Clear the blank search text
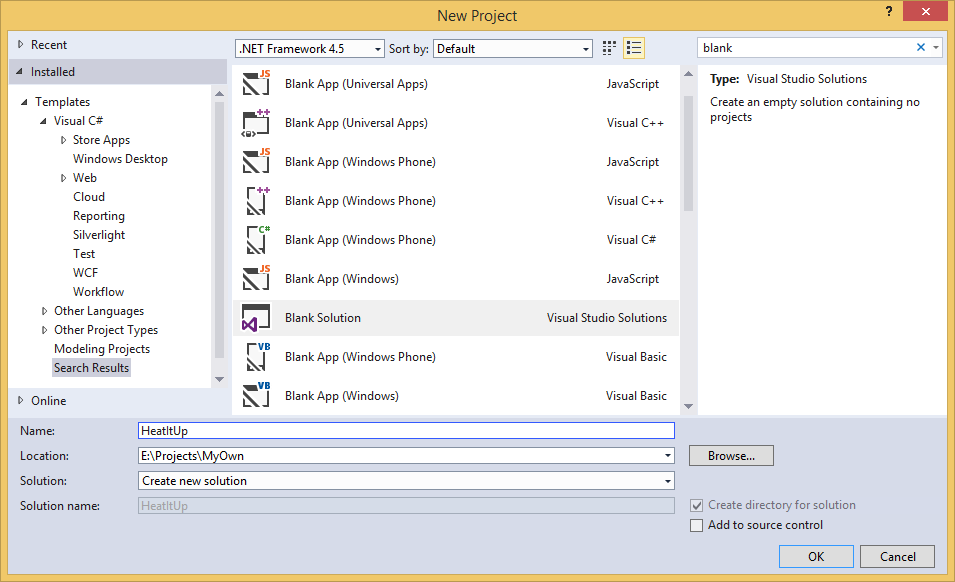Screen dimensions: 955x582 (920, 47)
